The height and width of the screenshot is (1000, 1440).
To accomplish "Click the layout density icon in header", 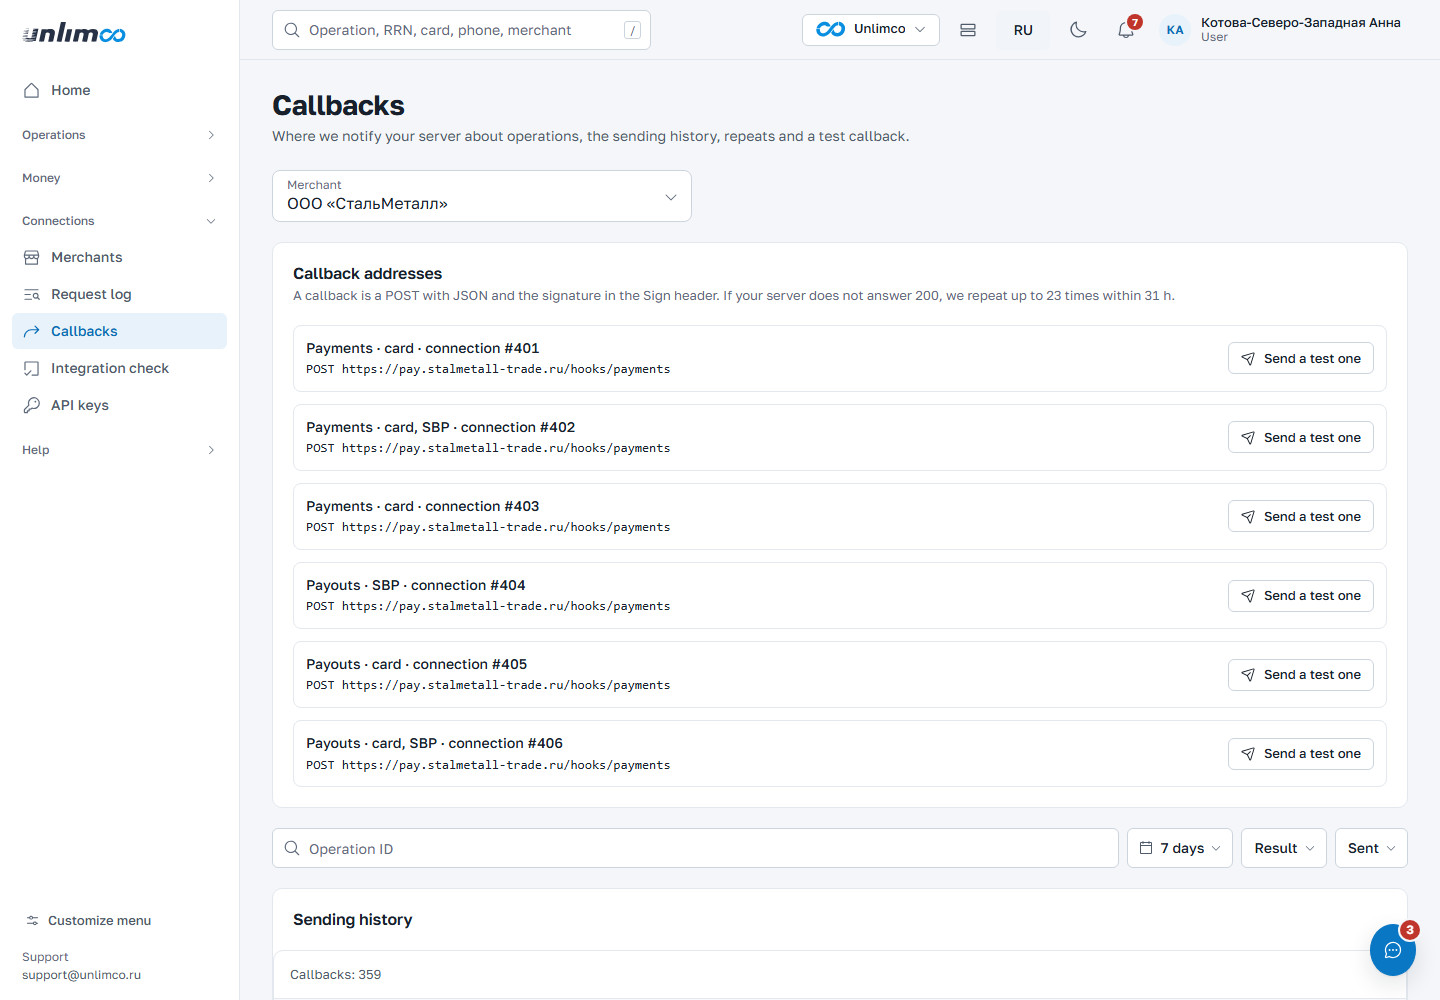I will click(x=968, y=30).
